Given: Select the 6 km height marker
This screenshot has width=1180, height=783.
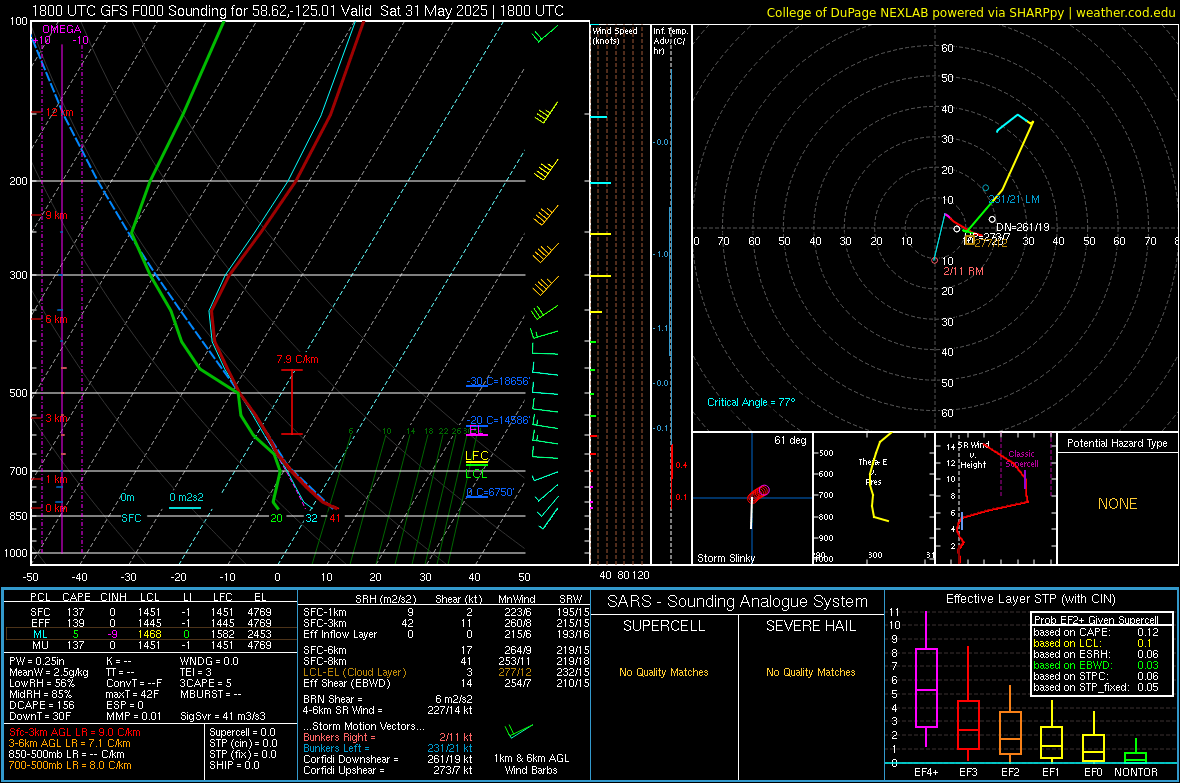Looking at the screenshot, I should coord(56,319).
